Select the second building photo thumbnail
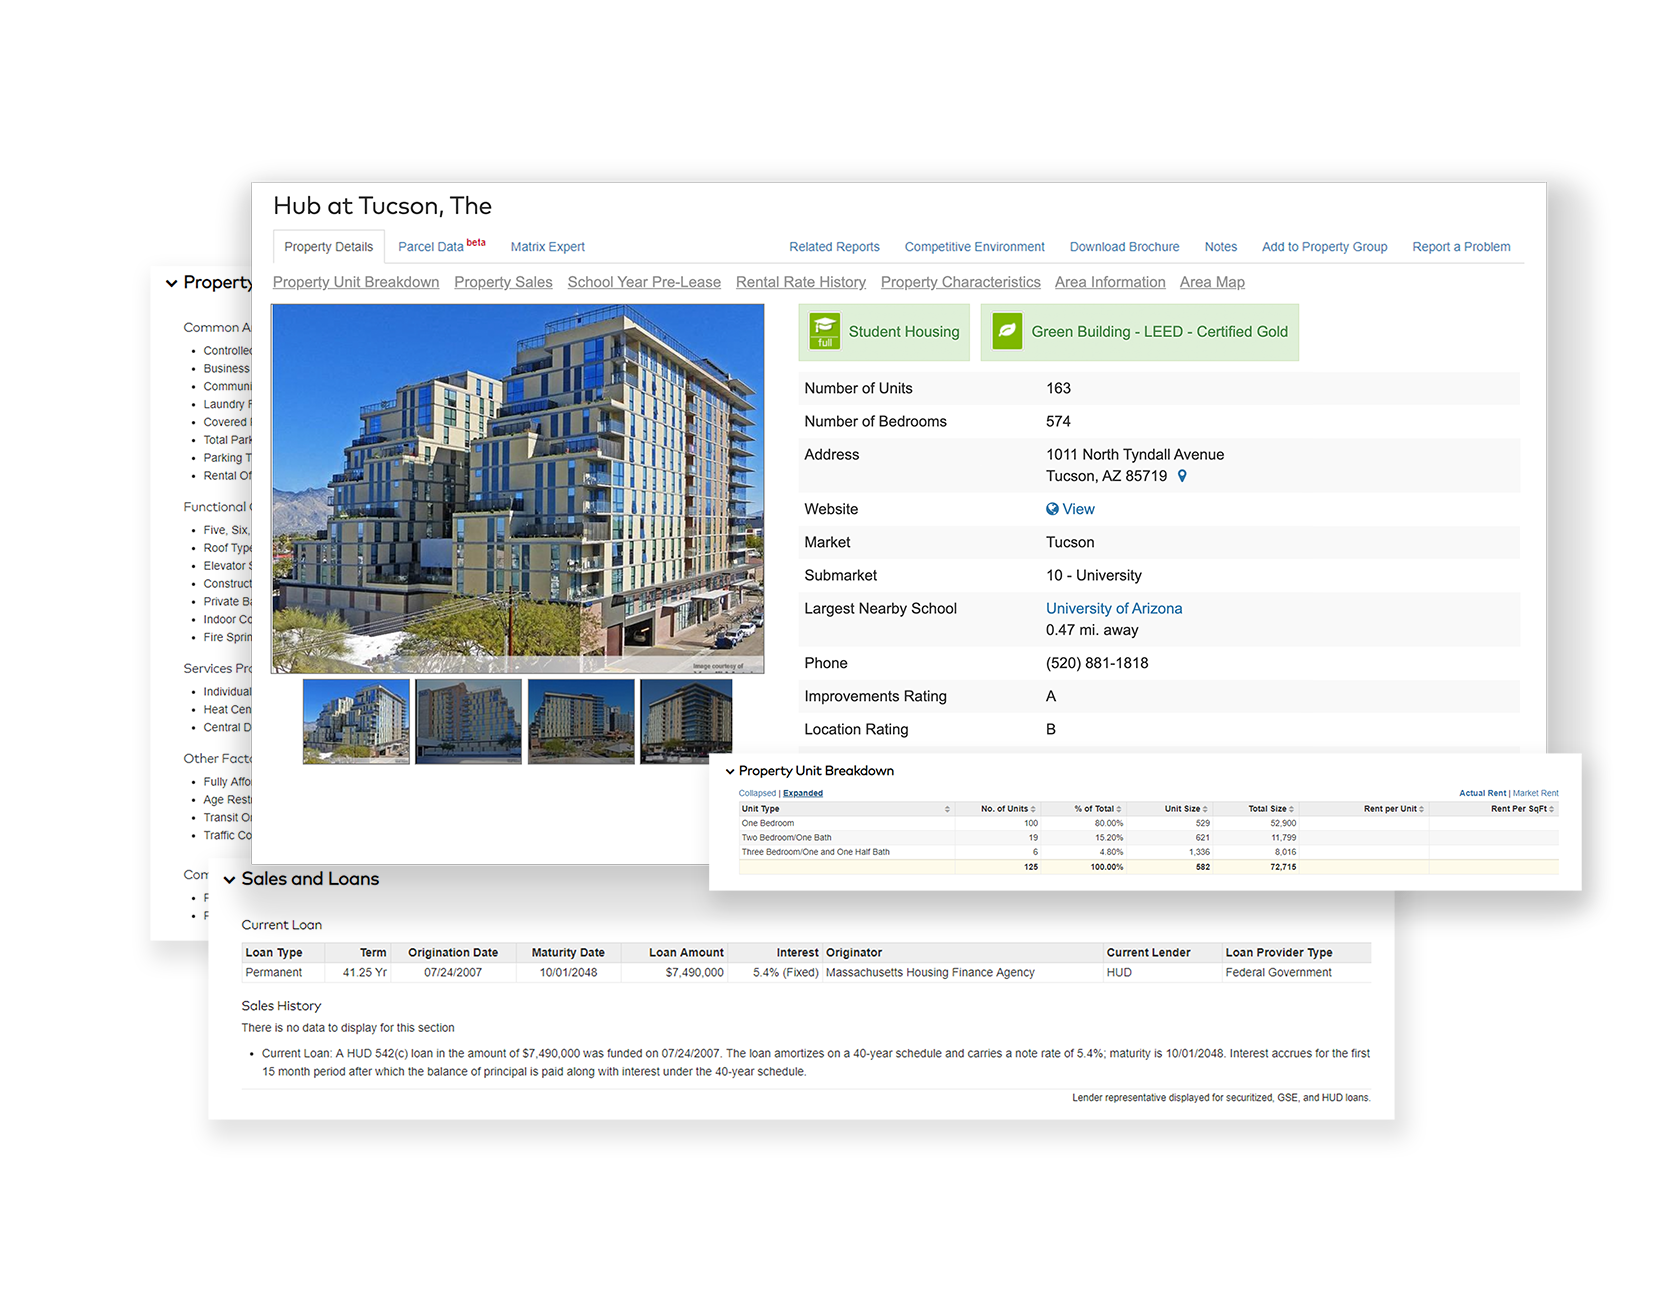Image resolution: width=1678 pixels, height=1303 pixels. tap(468, 721)
